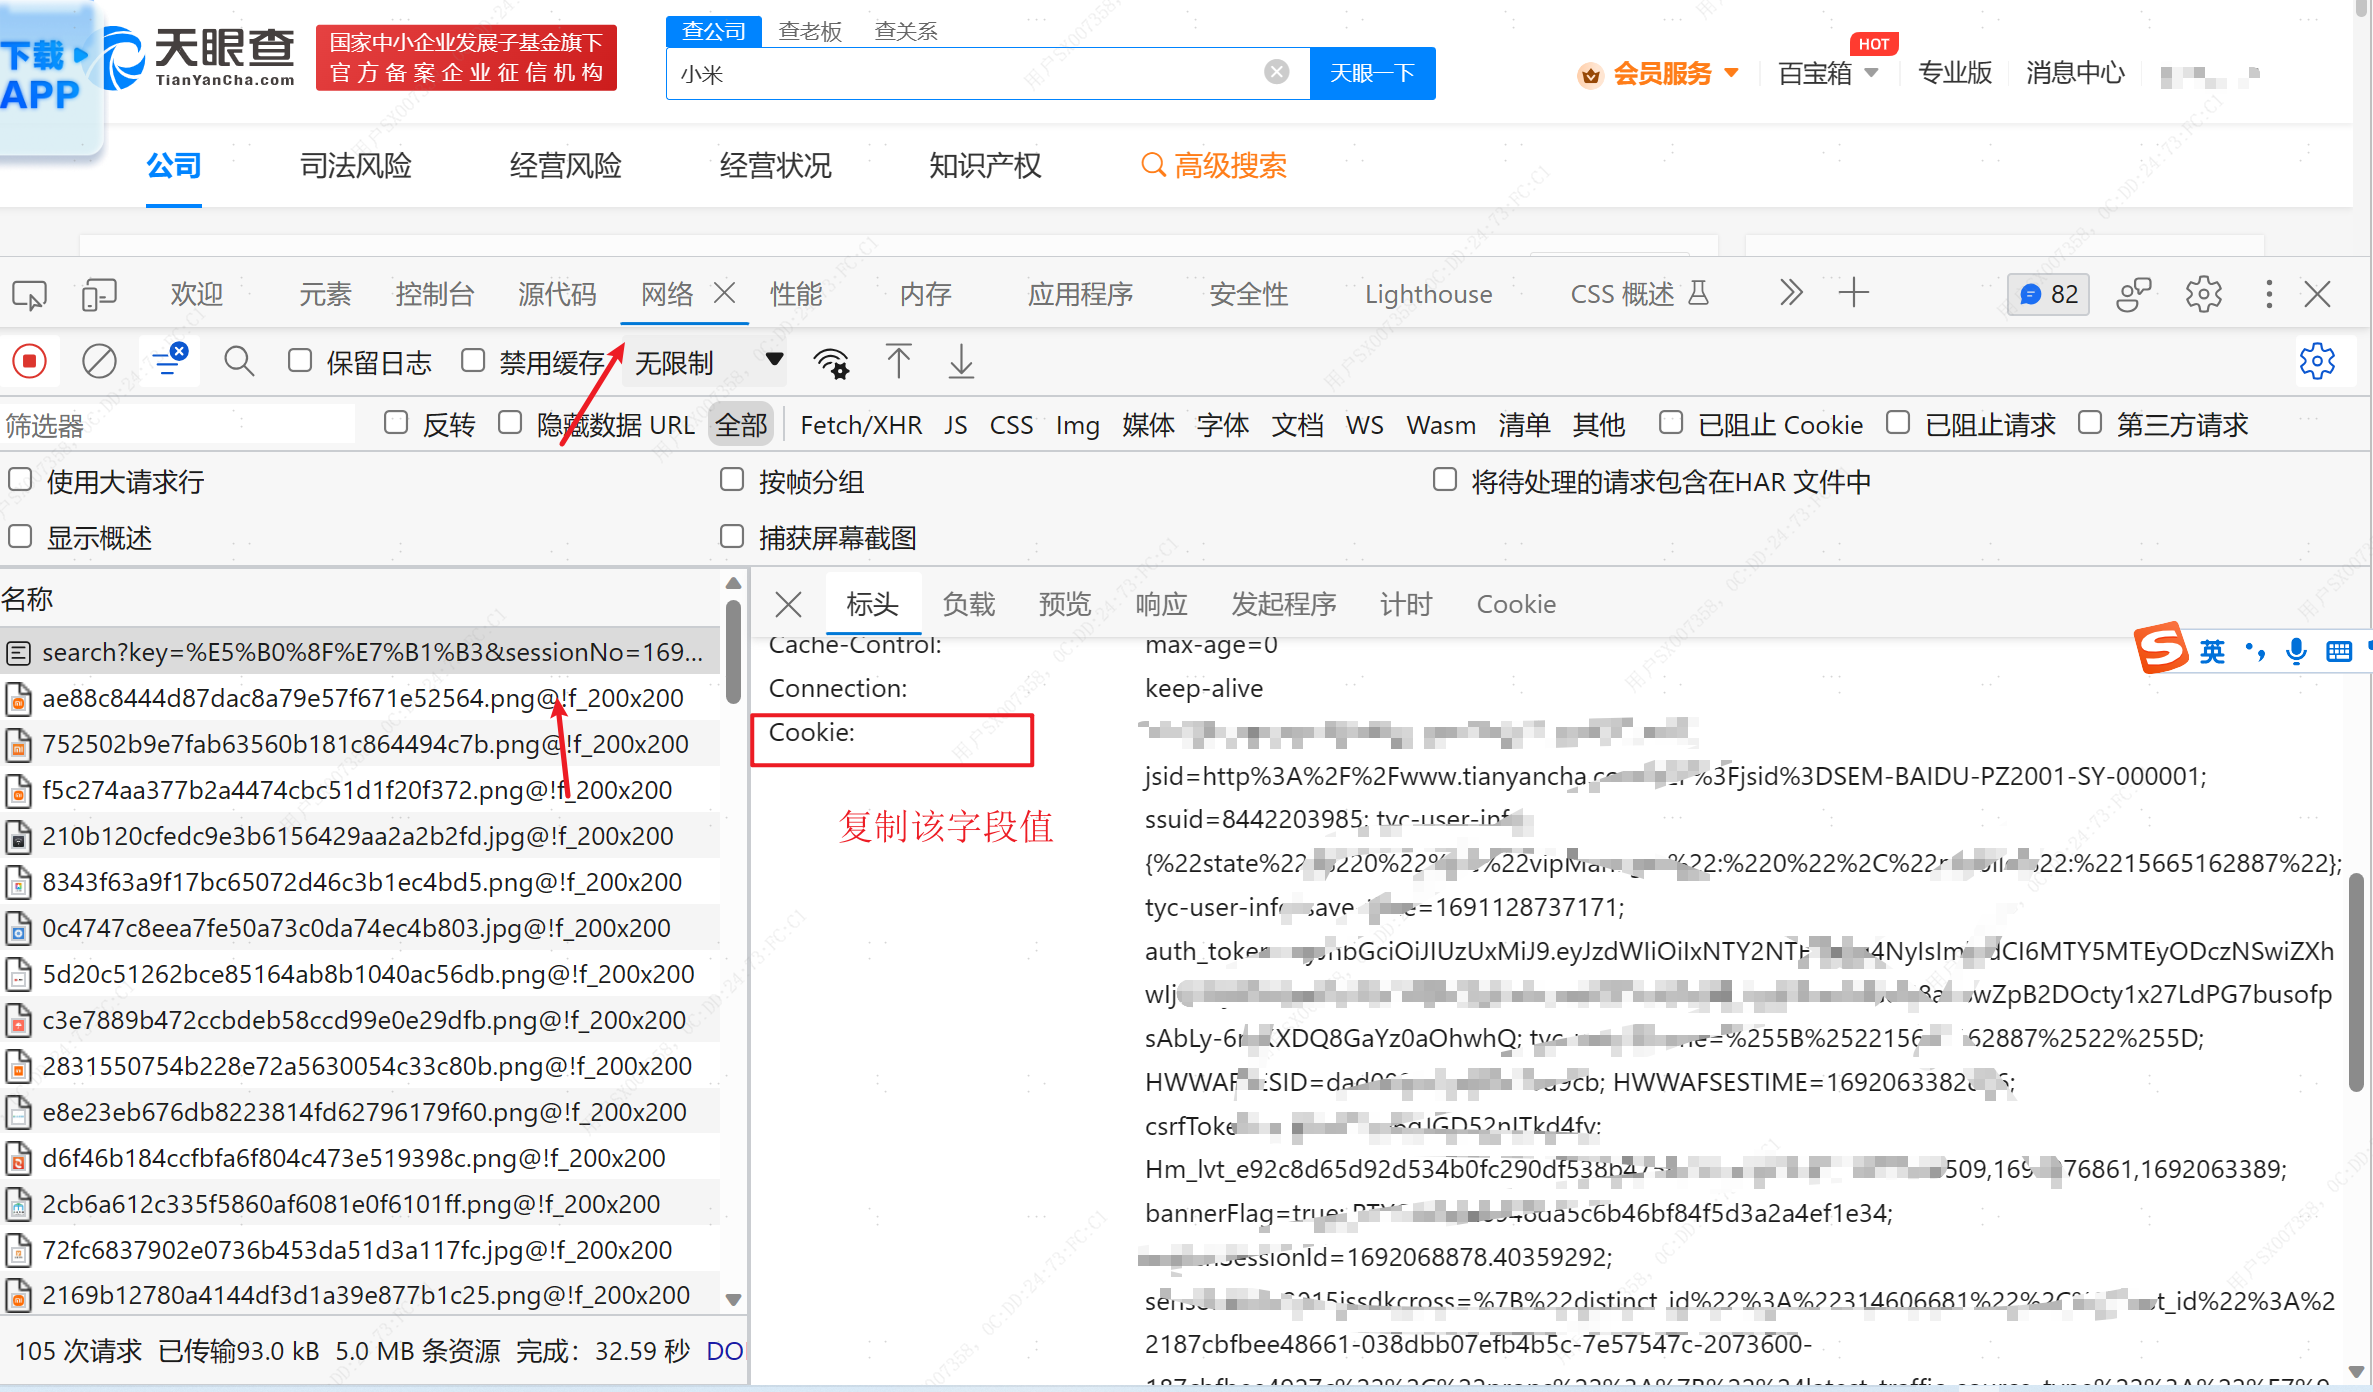This screenshot has height=1392, width=2373.
Task: Open DevTools more options menu
Action: [x=2268, y=294]
